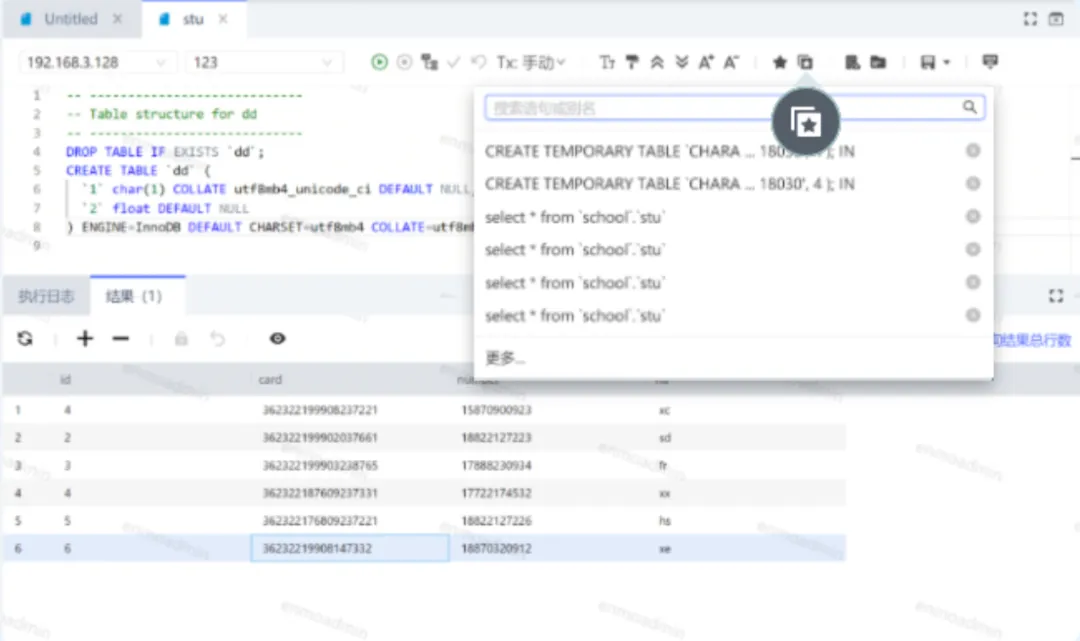The image size is (1080, 641).
Task: Select result row number 5
Action: coord(18,521)
